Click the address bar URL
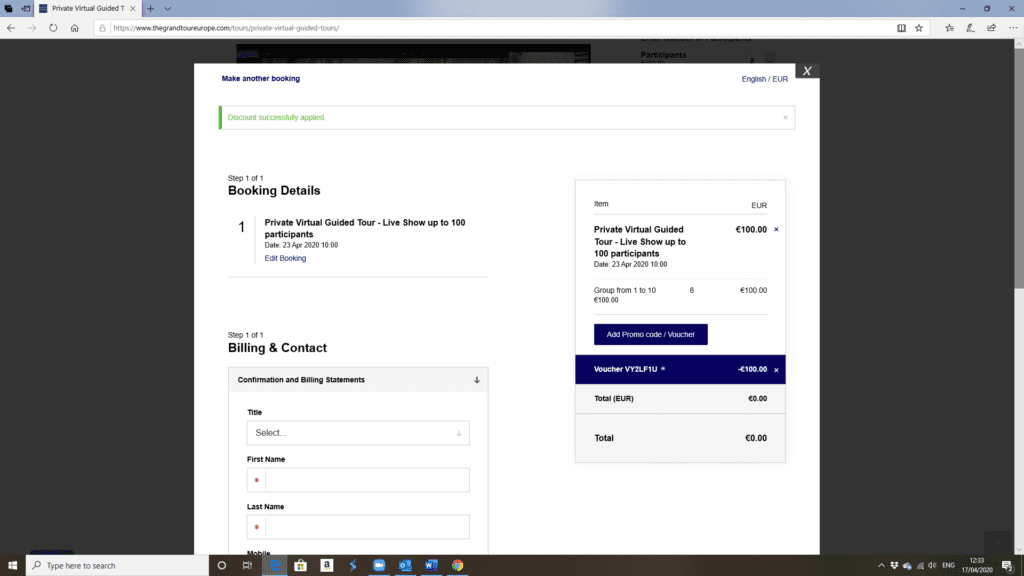 [226, 28]
